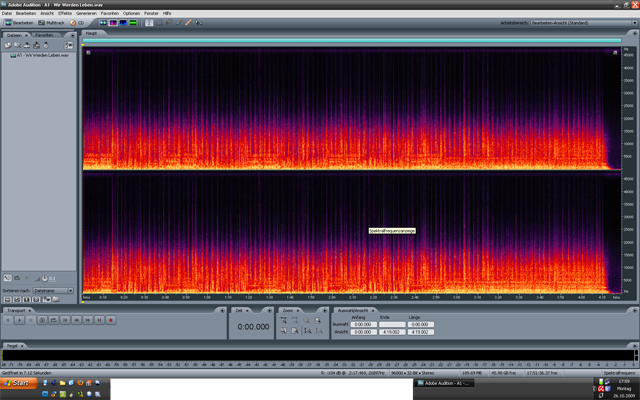Click cyan horizontal zoom navigation bar
Viewport: 640px width, 400px height.
coord(352,40)
